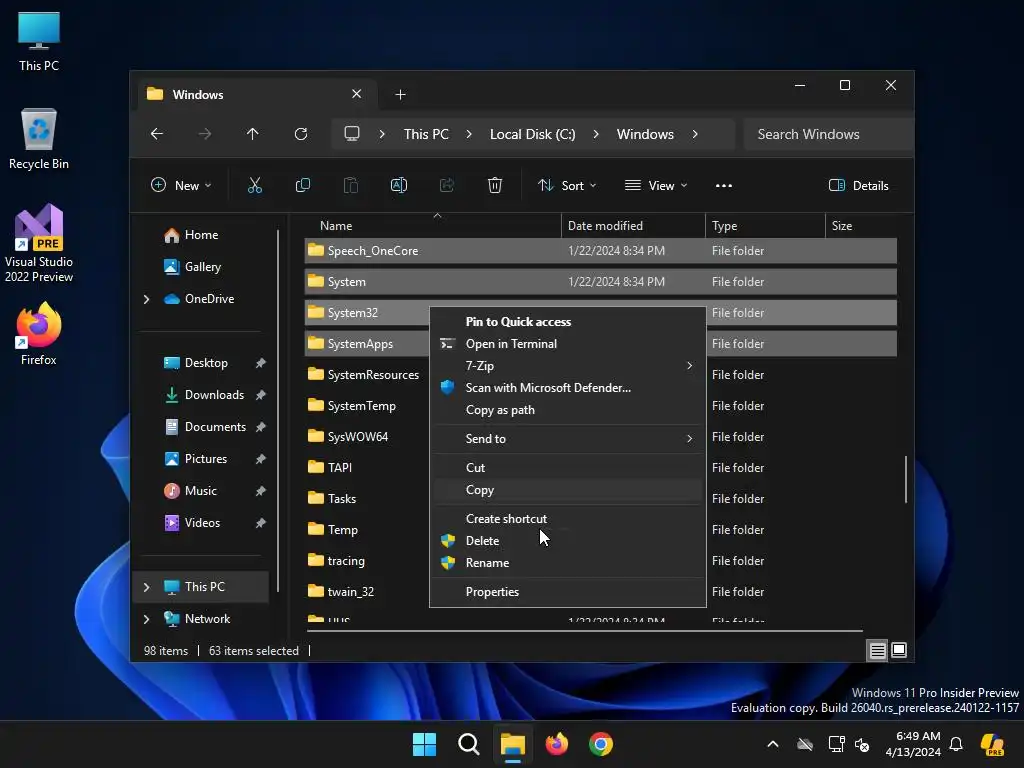Click the vertical scrollbar in file list

click(905, 479)
